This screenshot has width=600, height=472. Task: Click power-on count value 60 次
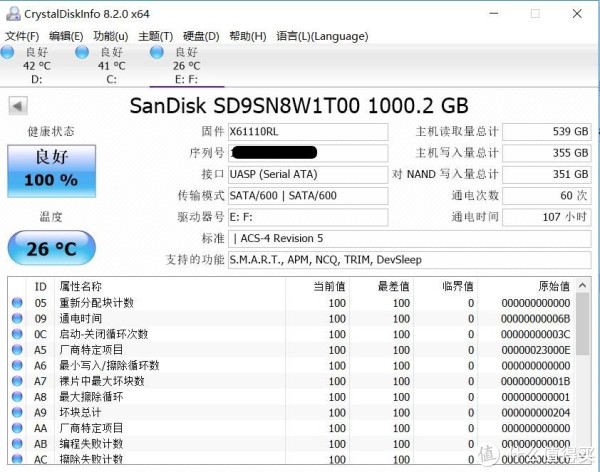pyautogui.click(x=547, y=196)
